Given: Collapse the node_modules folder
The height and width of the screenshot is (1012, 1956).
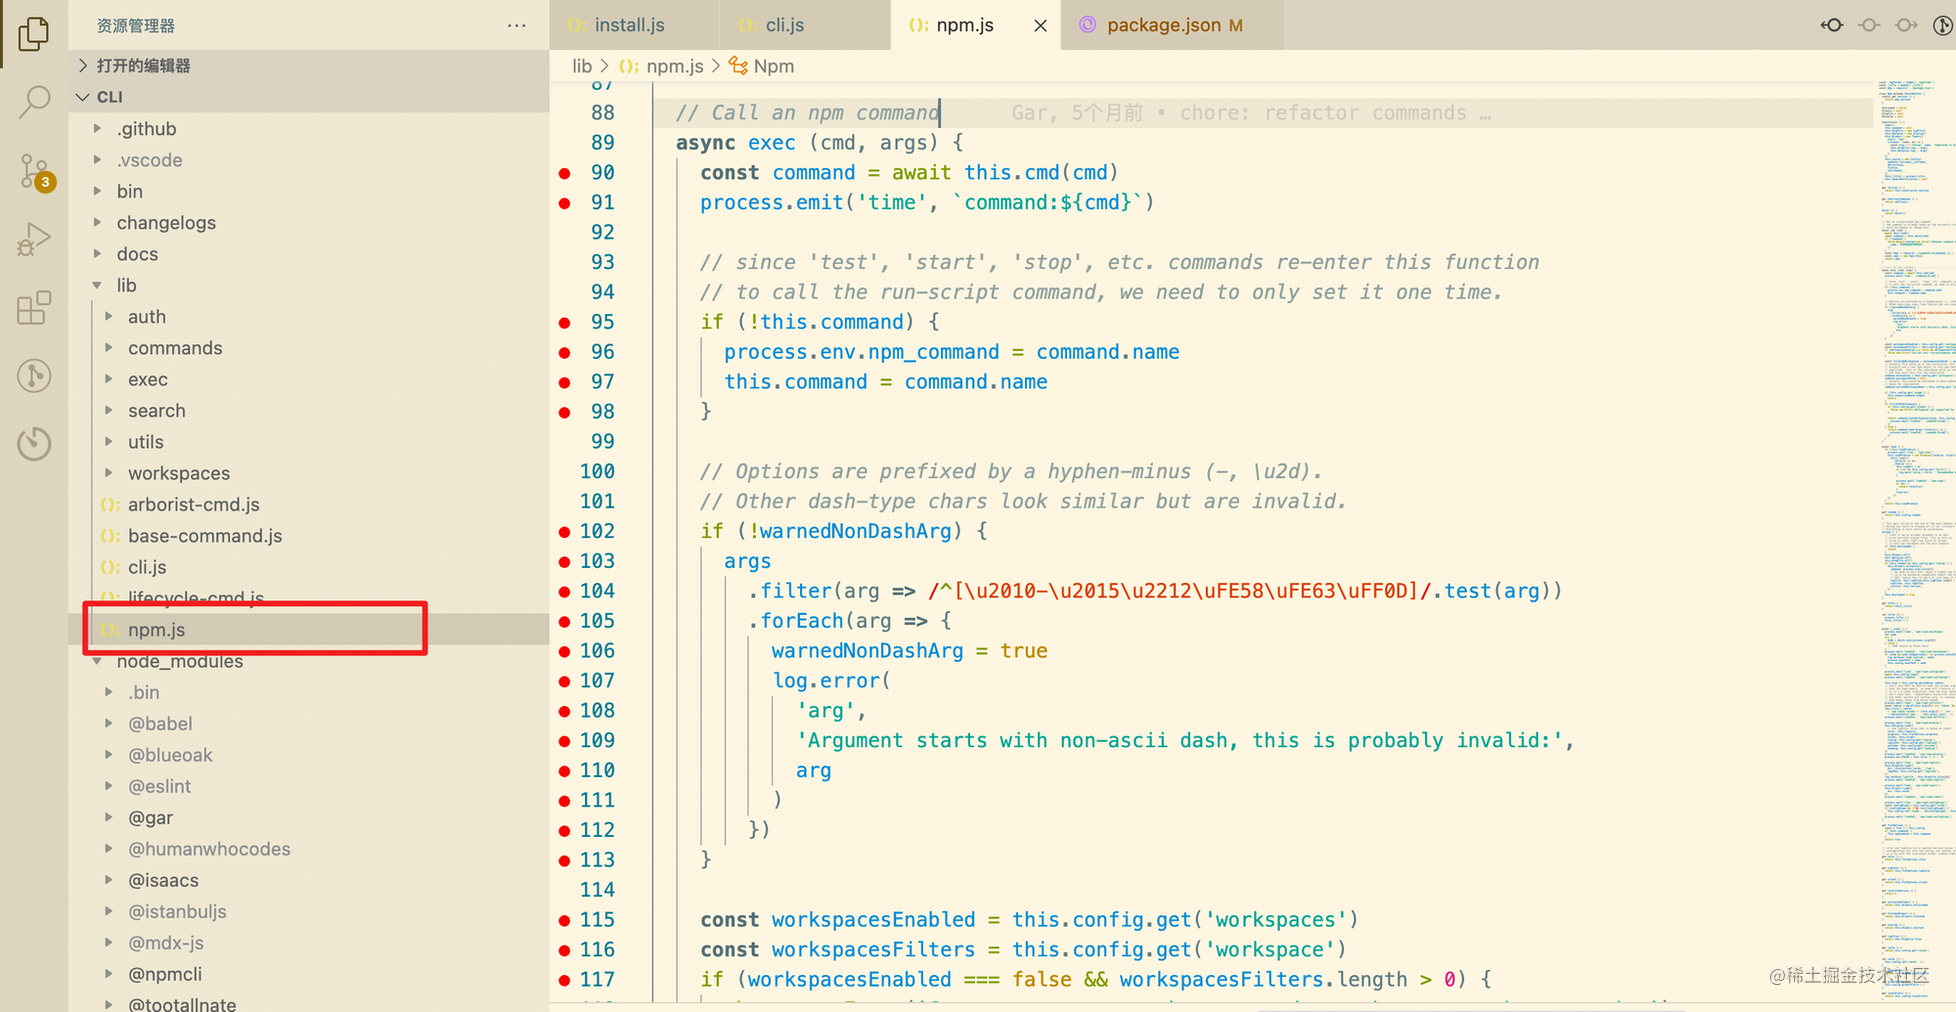Looking at the screenshot, I should click(180, 661).
